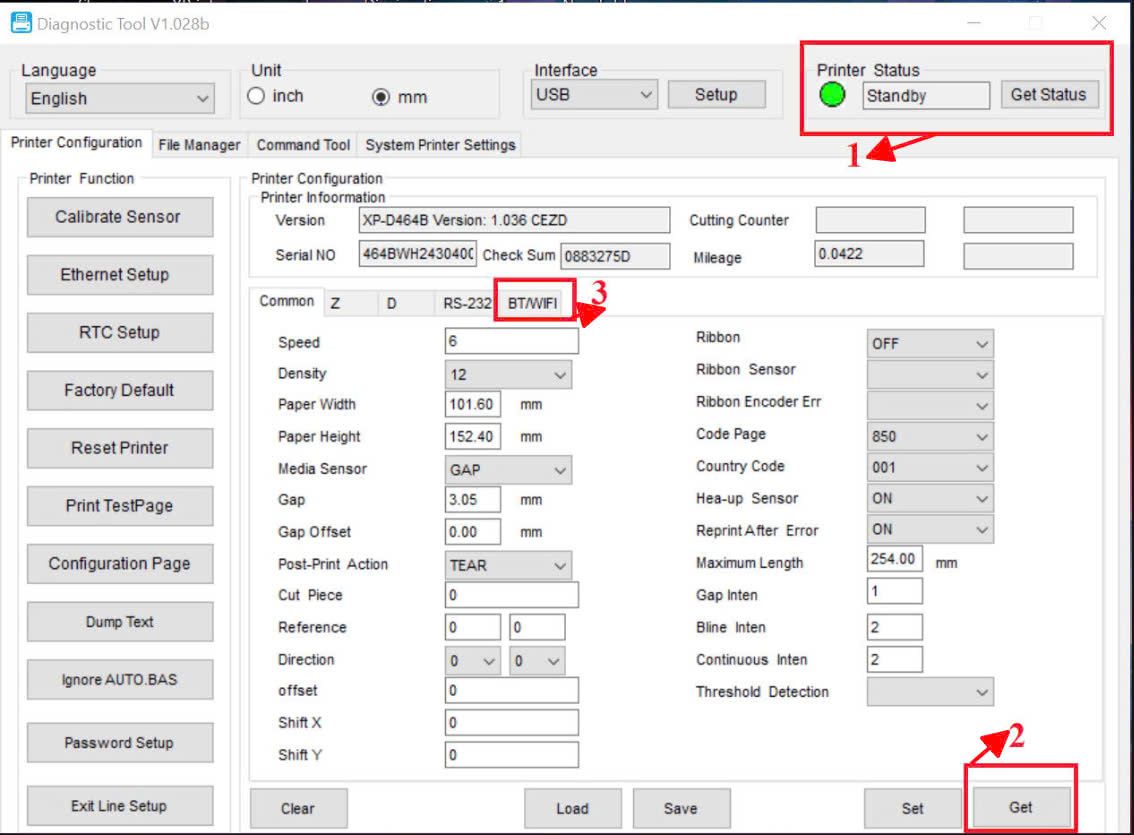Select the Z settings tab
The height and width of the screenshot is (835, 1134).
coord(350,304)
